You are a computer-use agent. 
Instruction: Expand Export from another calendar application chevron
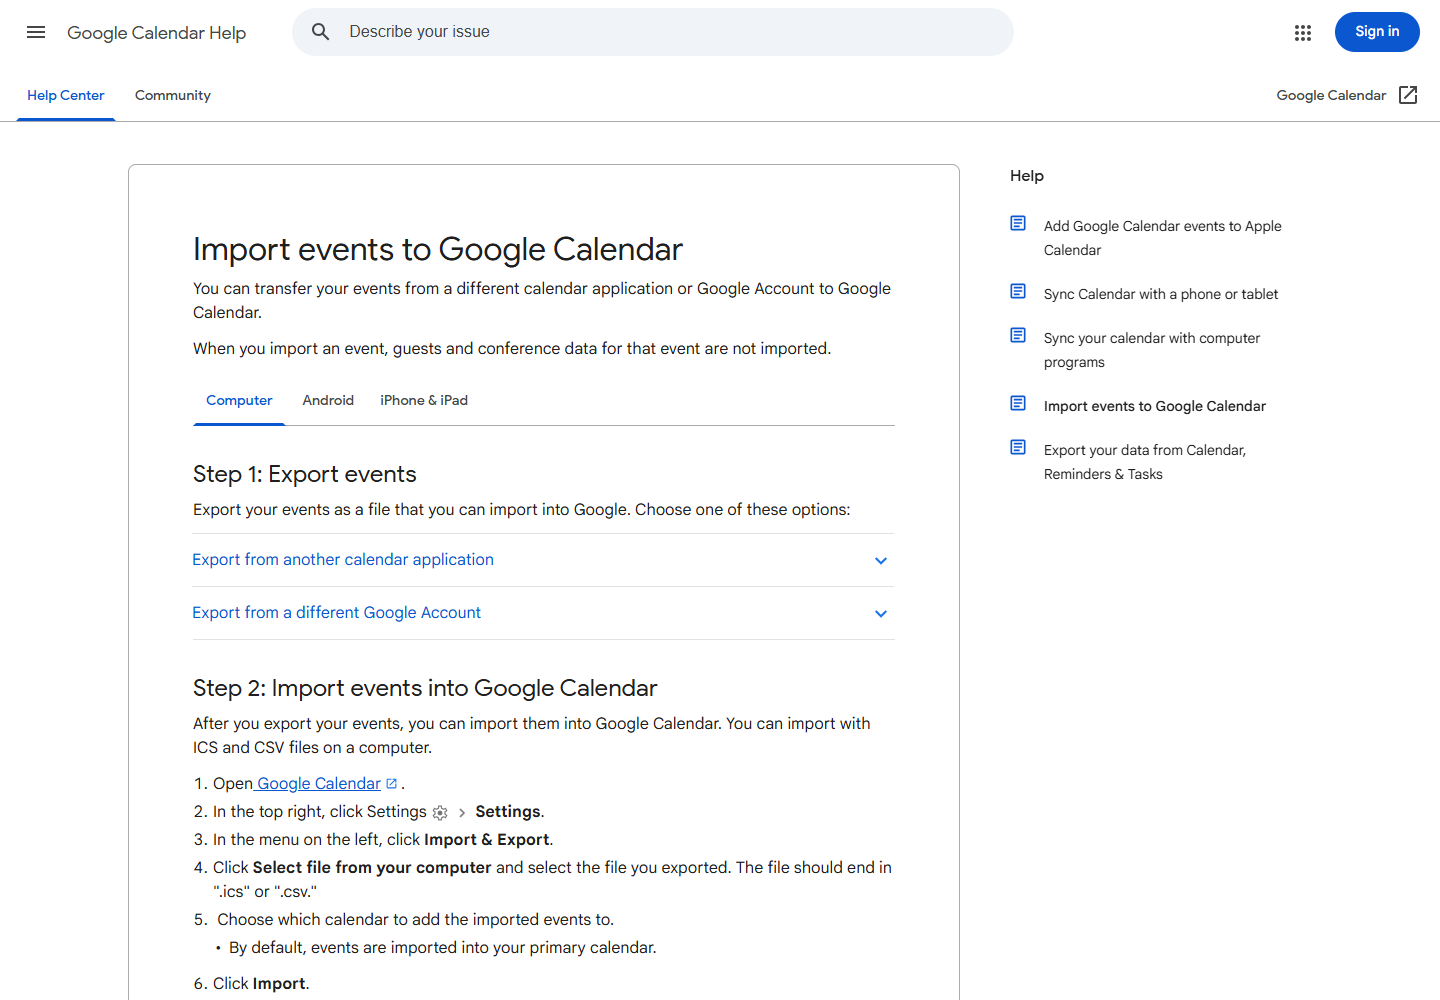pos(881,561)
